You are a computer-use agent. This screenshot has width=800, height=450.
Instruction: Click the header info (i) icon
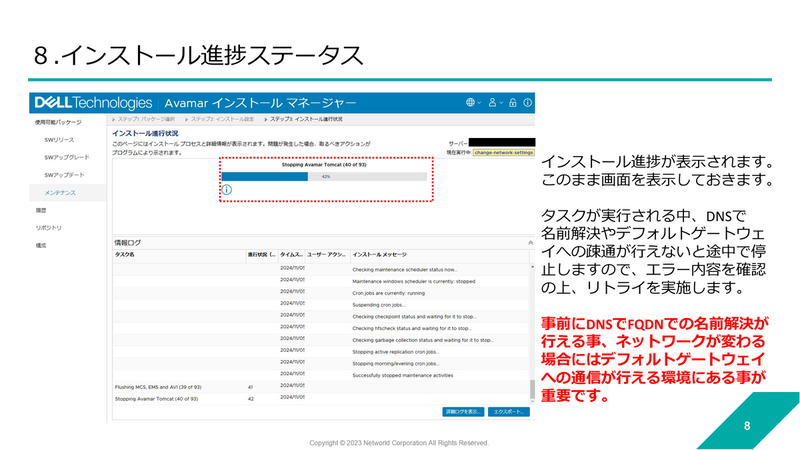(x=528, y=103)
